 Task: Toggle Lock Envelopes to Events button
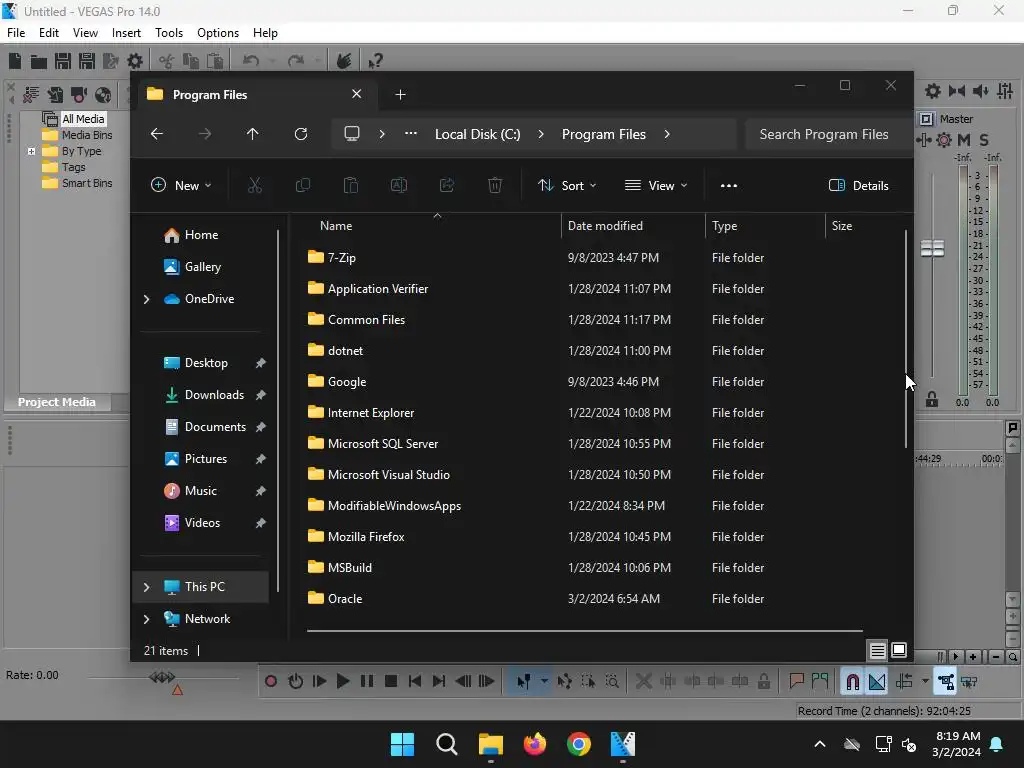946,681
